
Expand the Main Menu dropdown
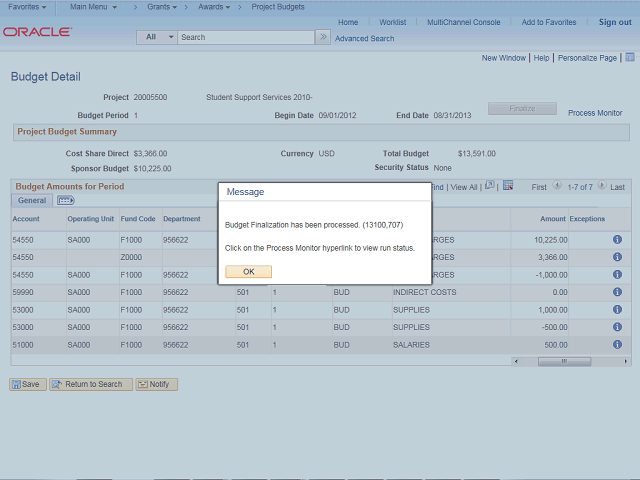(93, 6)
